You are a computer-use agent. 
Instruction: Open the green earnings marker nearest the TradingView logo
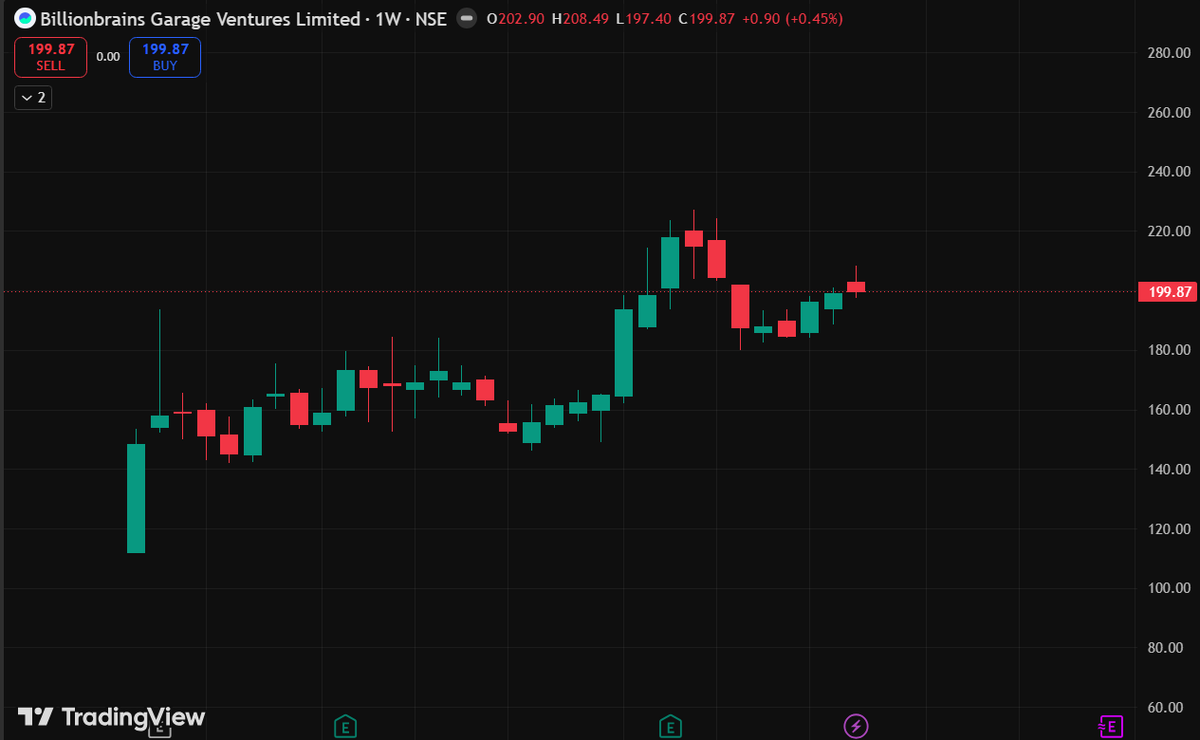[345, 725]
